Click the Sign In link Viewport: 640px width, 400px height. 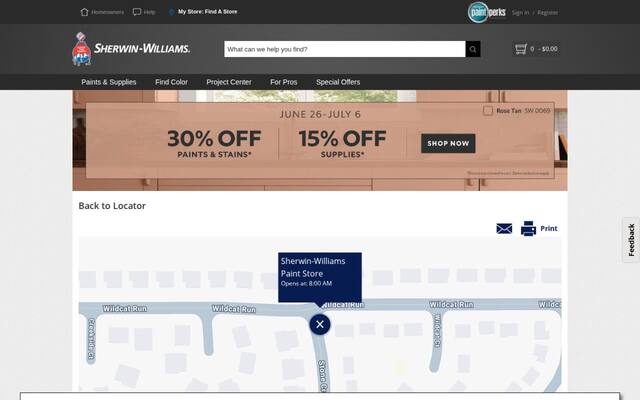(520, 13)
